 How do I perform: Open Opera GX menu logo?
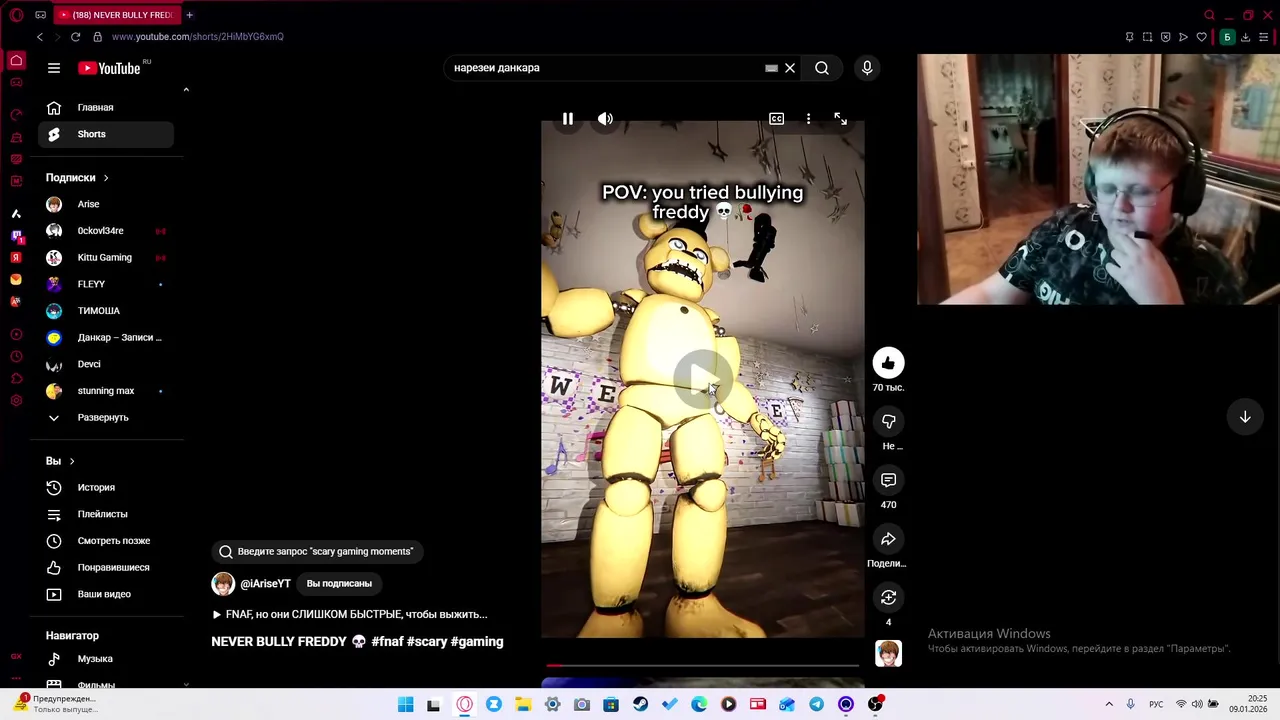point(16,15)
